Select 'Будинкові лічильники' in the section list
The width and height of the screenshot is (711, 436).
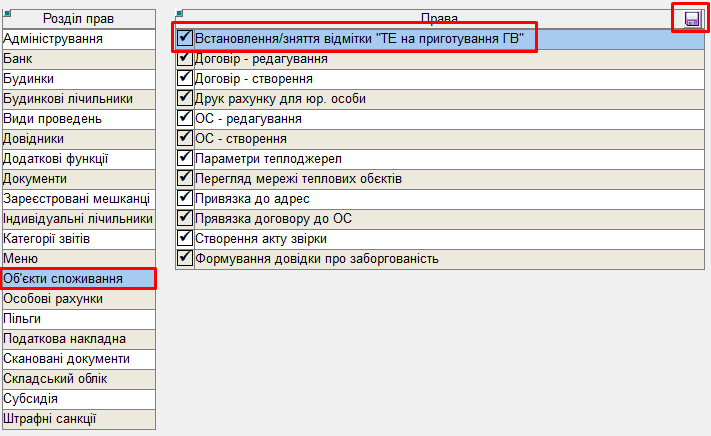(x=78, y=99)
